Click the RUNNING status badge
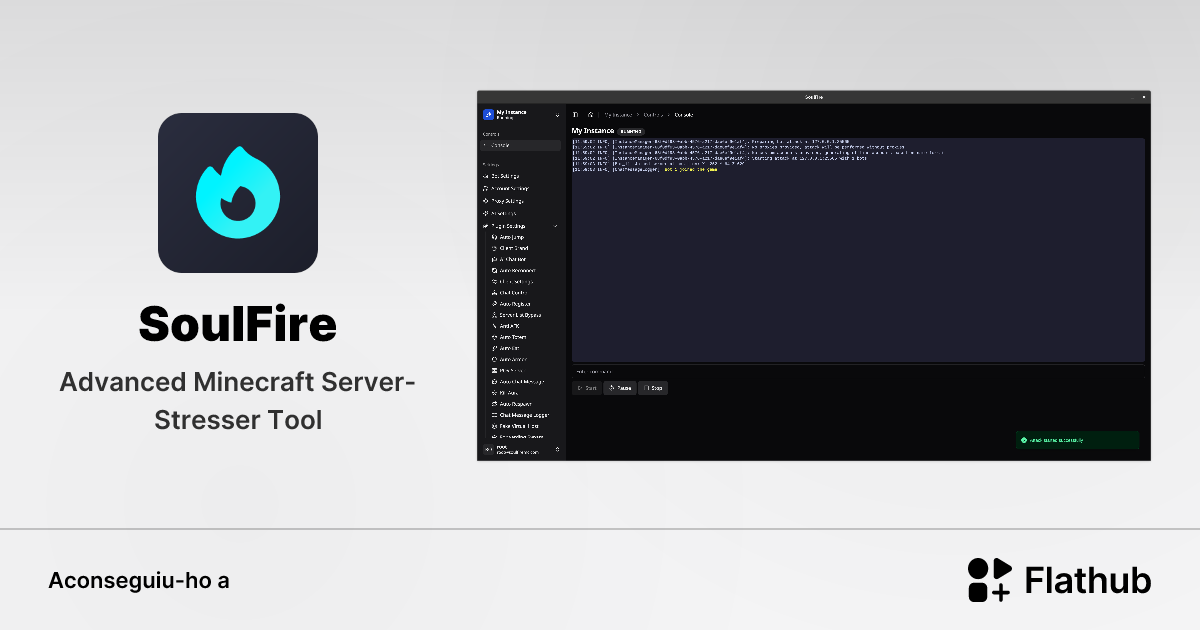This screenshot has height=630, width=1200. [x=631, y=131]
